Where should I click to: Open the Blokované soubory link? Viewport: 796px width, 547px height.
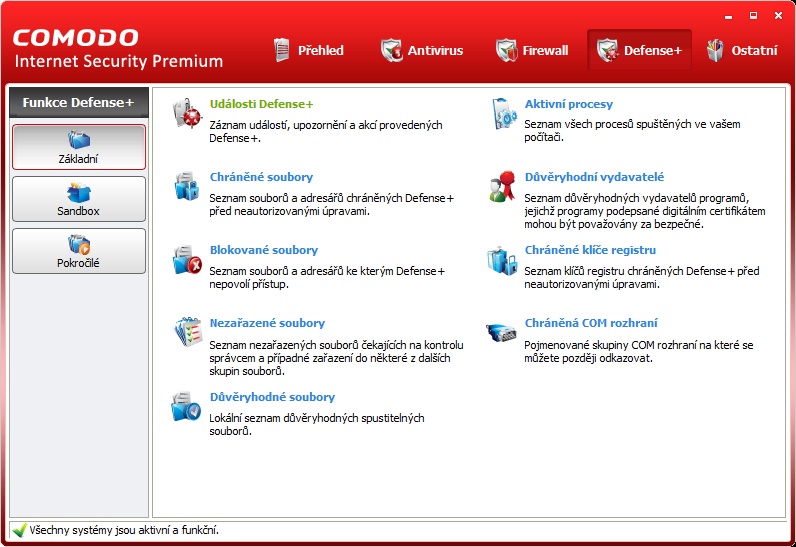coord(264,250)
